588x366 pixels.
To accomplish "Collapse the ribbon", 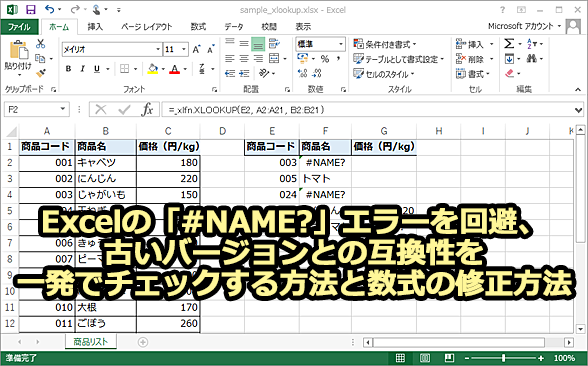I will pyautogui.click(x=578, y=90).
